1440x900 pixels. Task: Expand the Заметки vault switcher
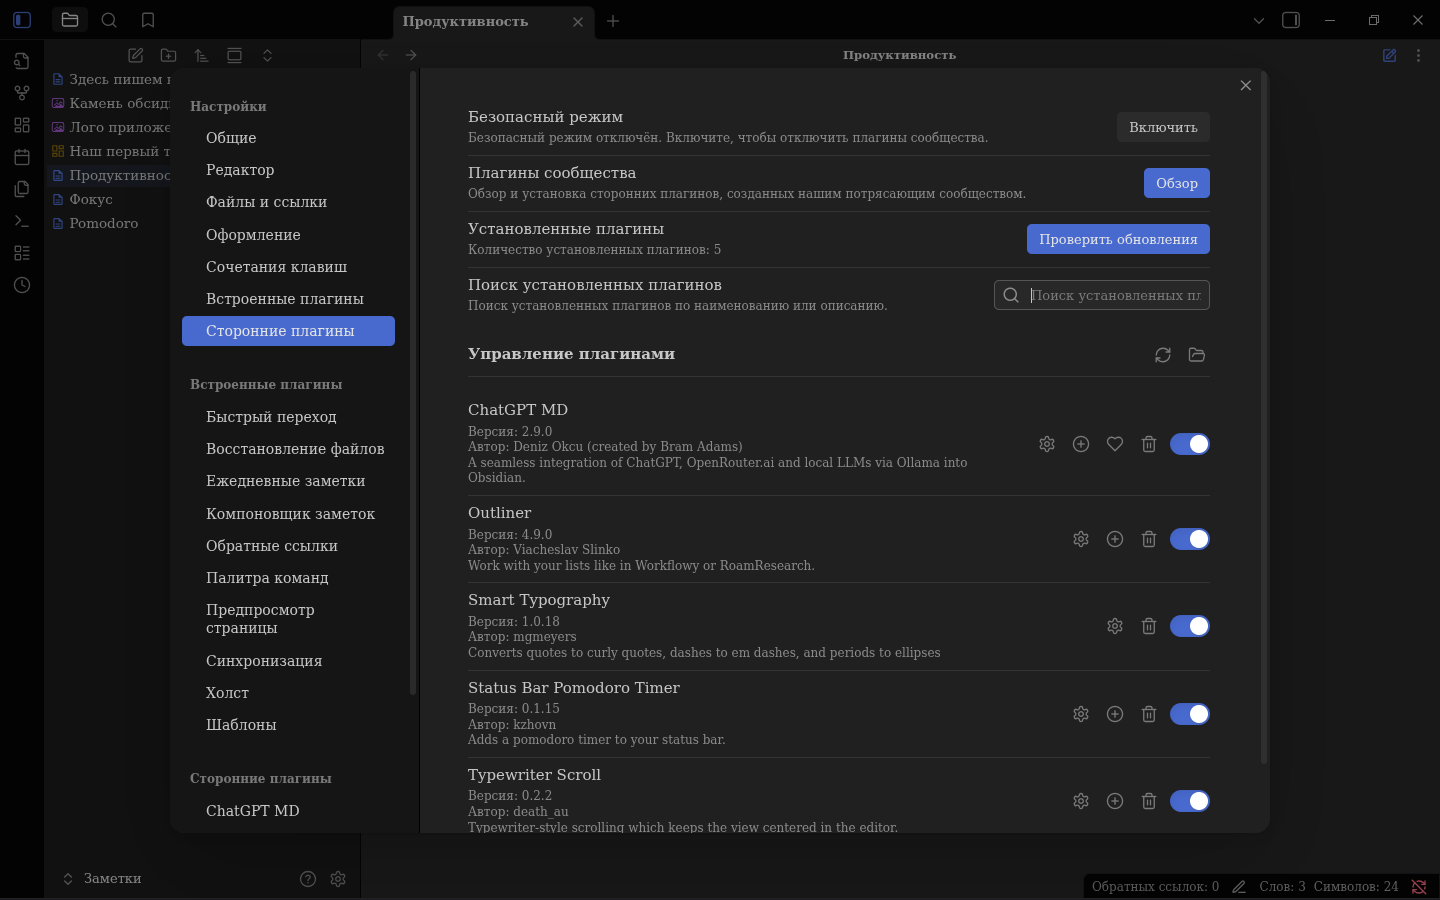coord(102,878)
